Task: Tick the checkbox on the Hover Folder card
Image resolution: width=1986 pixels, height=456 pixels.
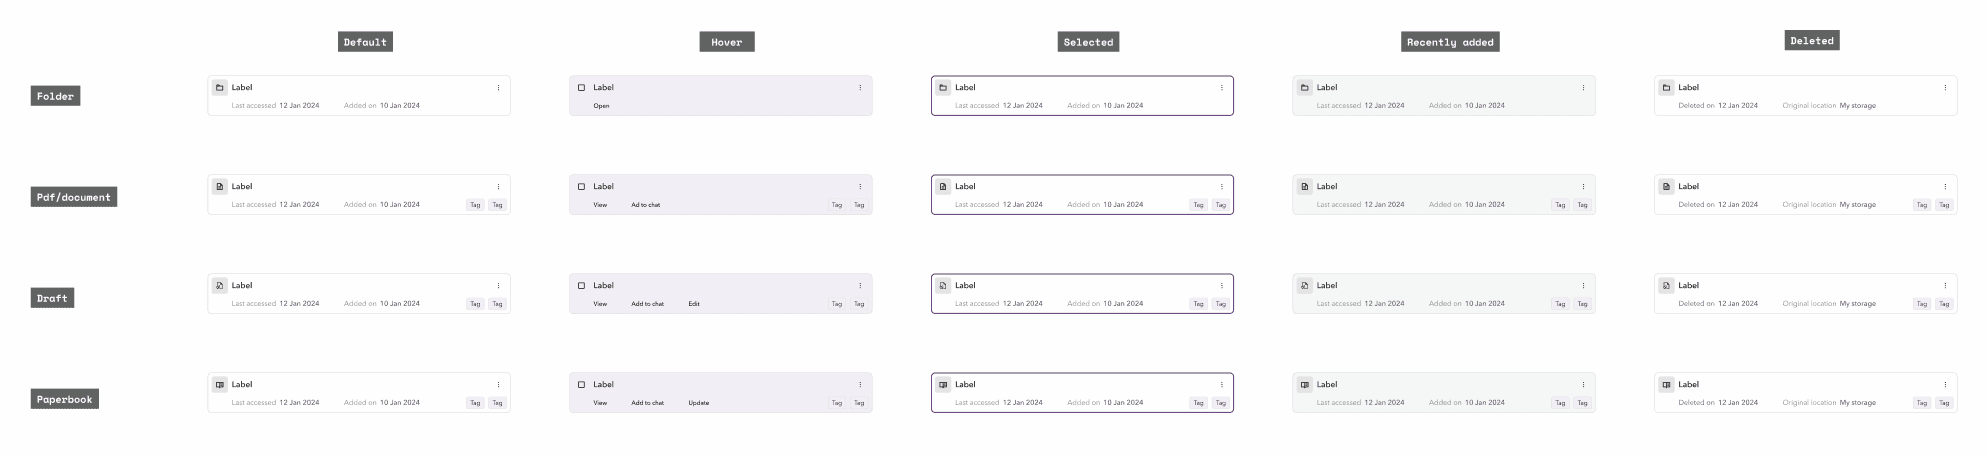Action: pos(582,88)
